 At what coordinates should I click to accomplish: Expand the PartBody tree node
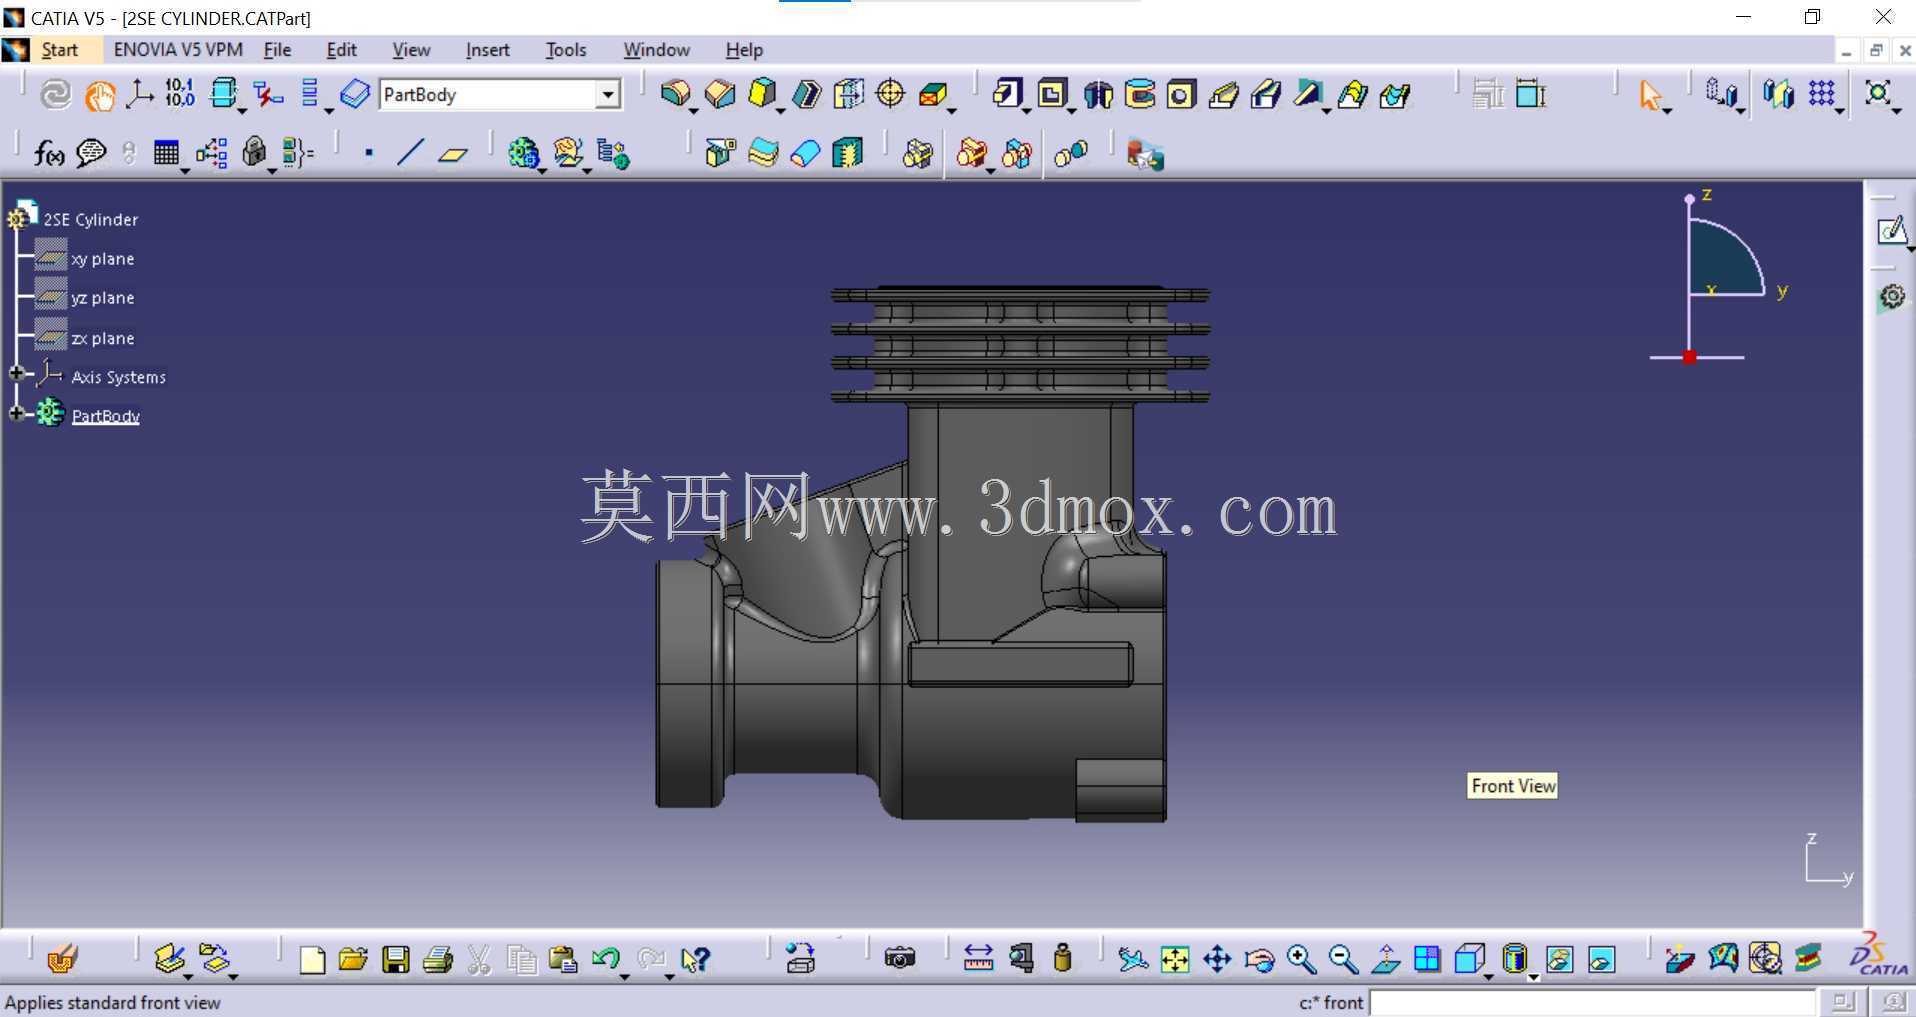17,413
